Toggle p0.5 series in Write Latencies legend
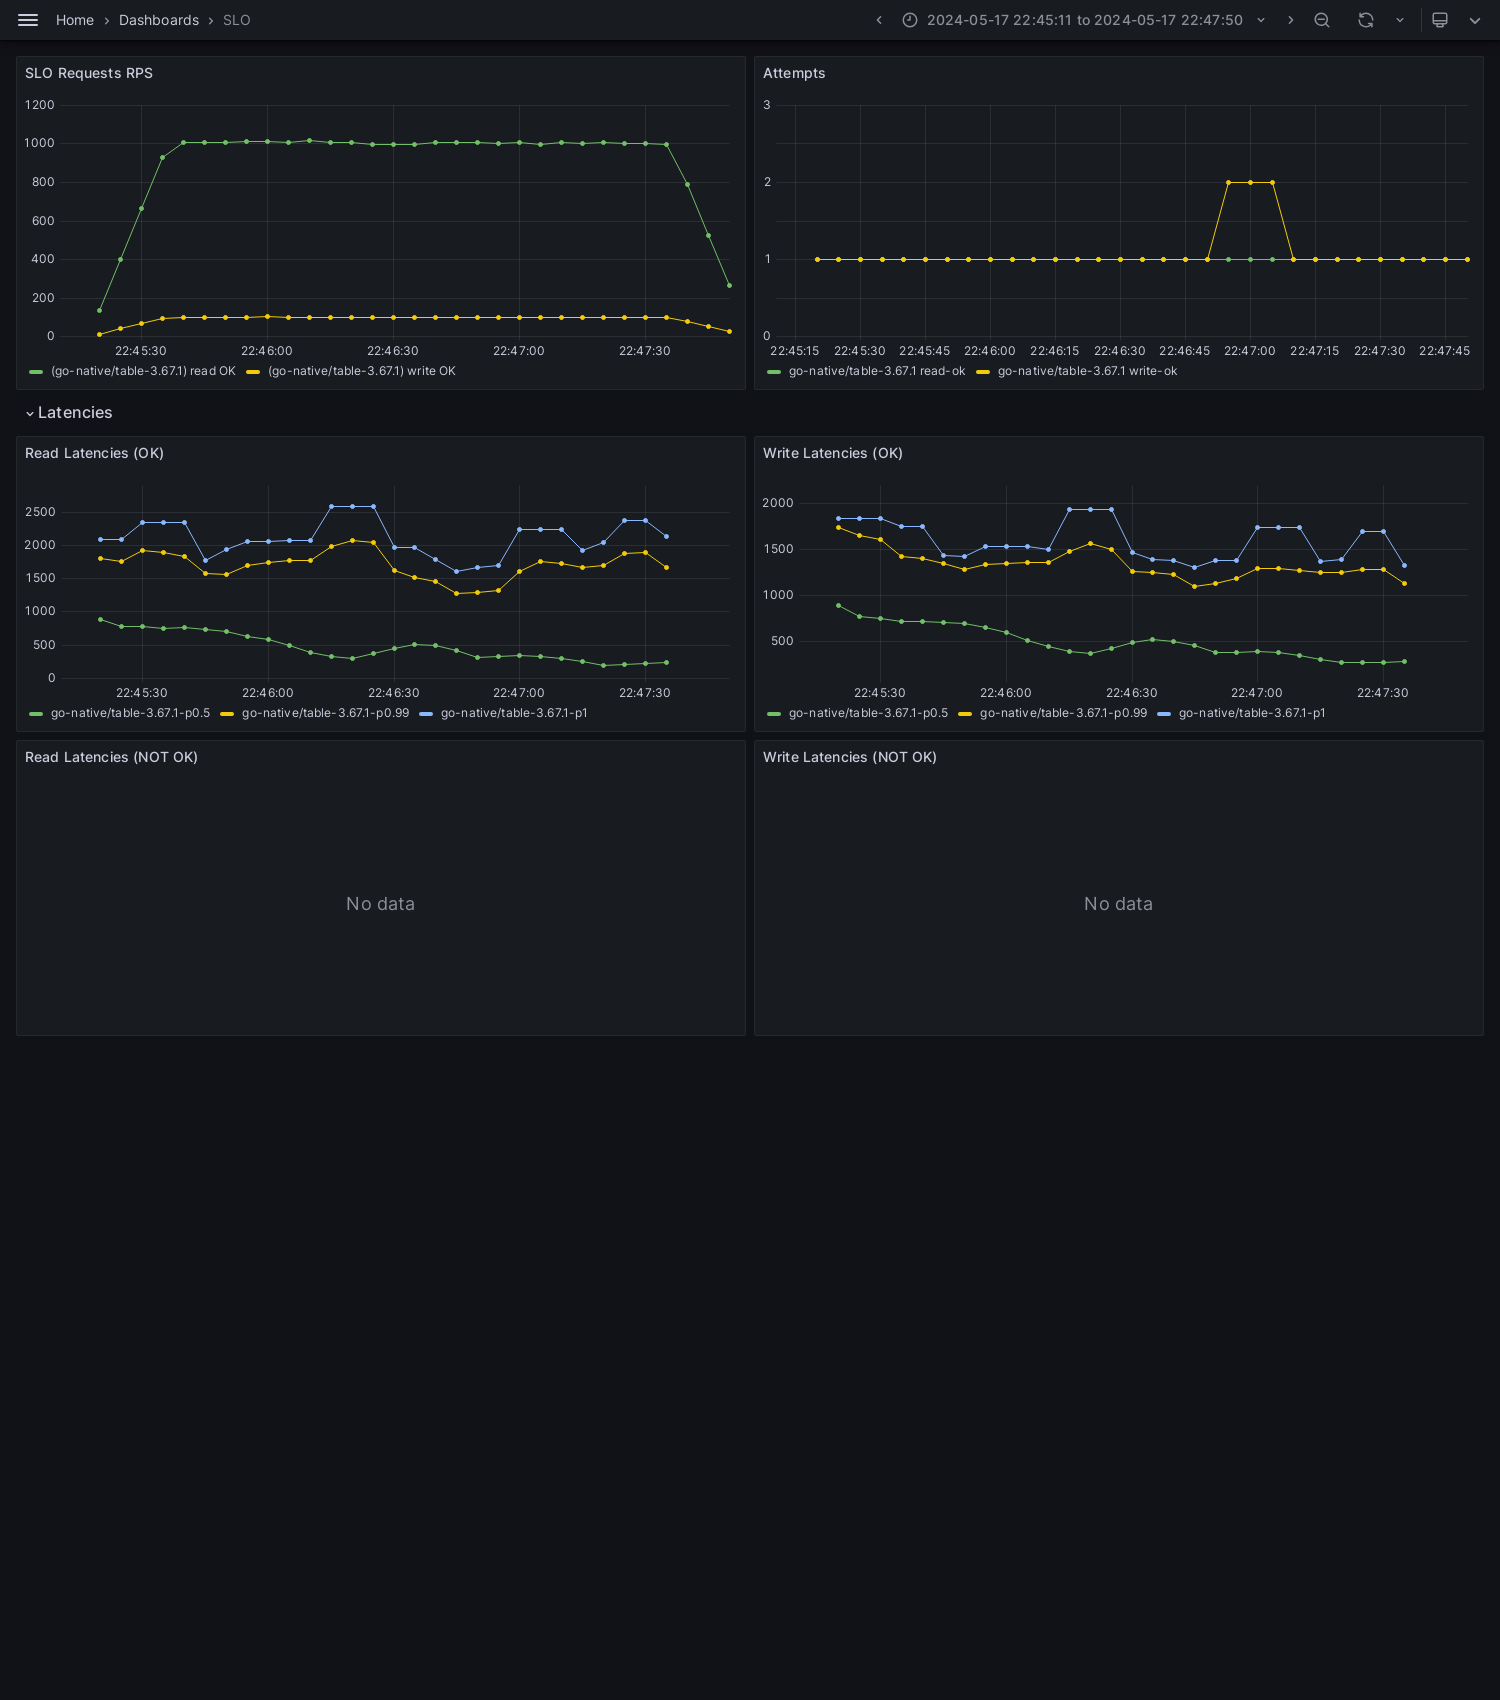 (868, 713)
